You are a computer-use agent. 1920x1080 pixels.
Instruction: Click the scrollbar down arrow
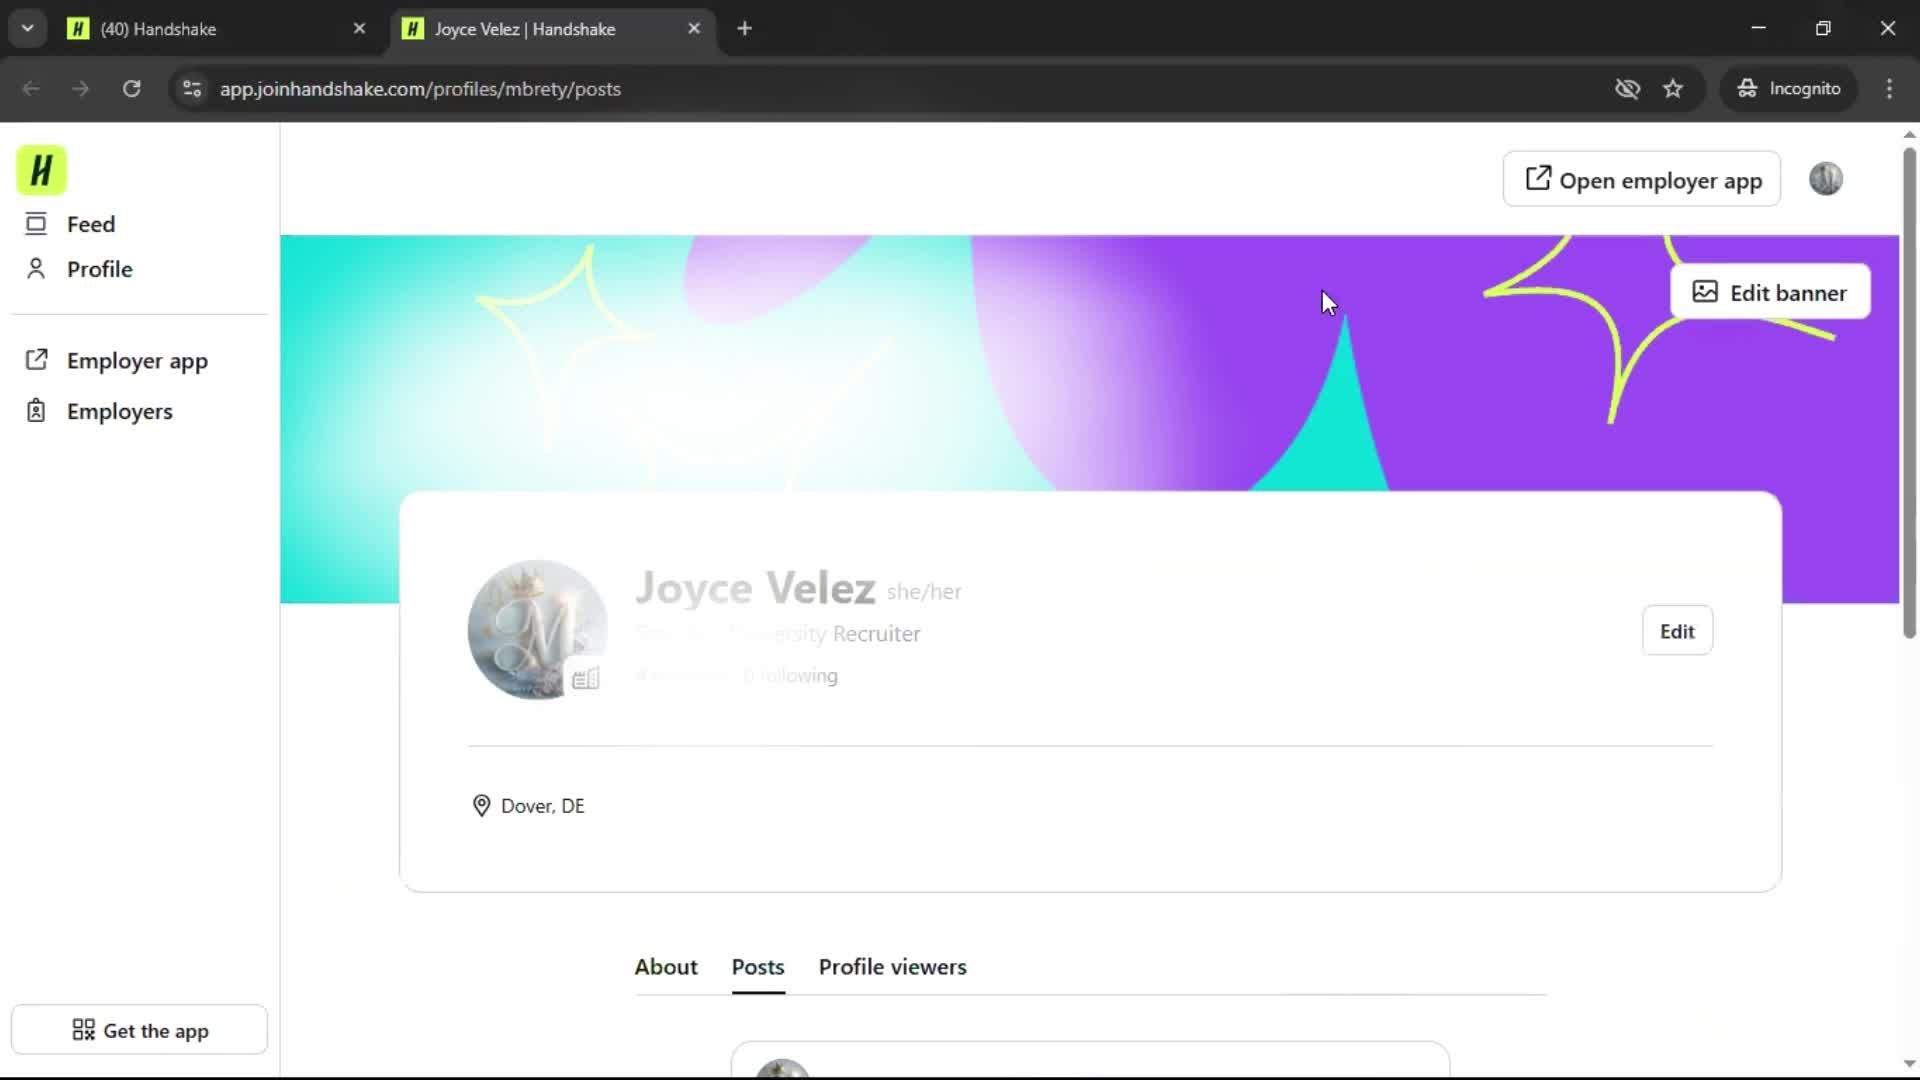point(1909,1064)
